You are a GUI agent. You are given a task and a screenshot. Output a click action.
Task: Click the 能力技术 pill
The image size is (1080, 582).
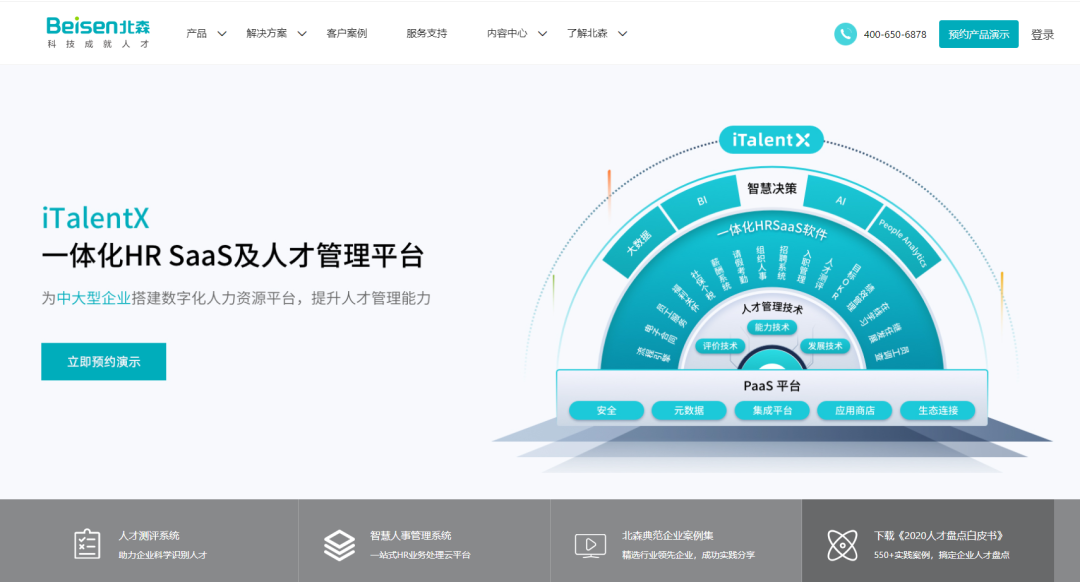coord(772,327)
